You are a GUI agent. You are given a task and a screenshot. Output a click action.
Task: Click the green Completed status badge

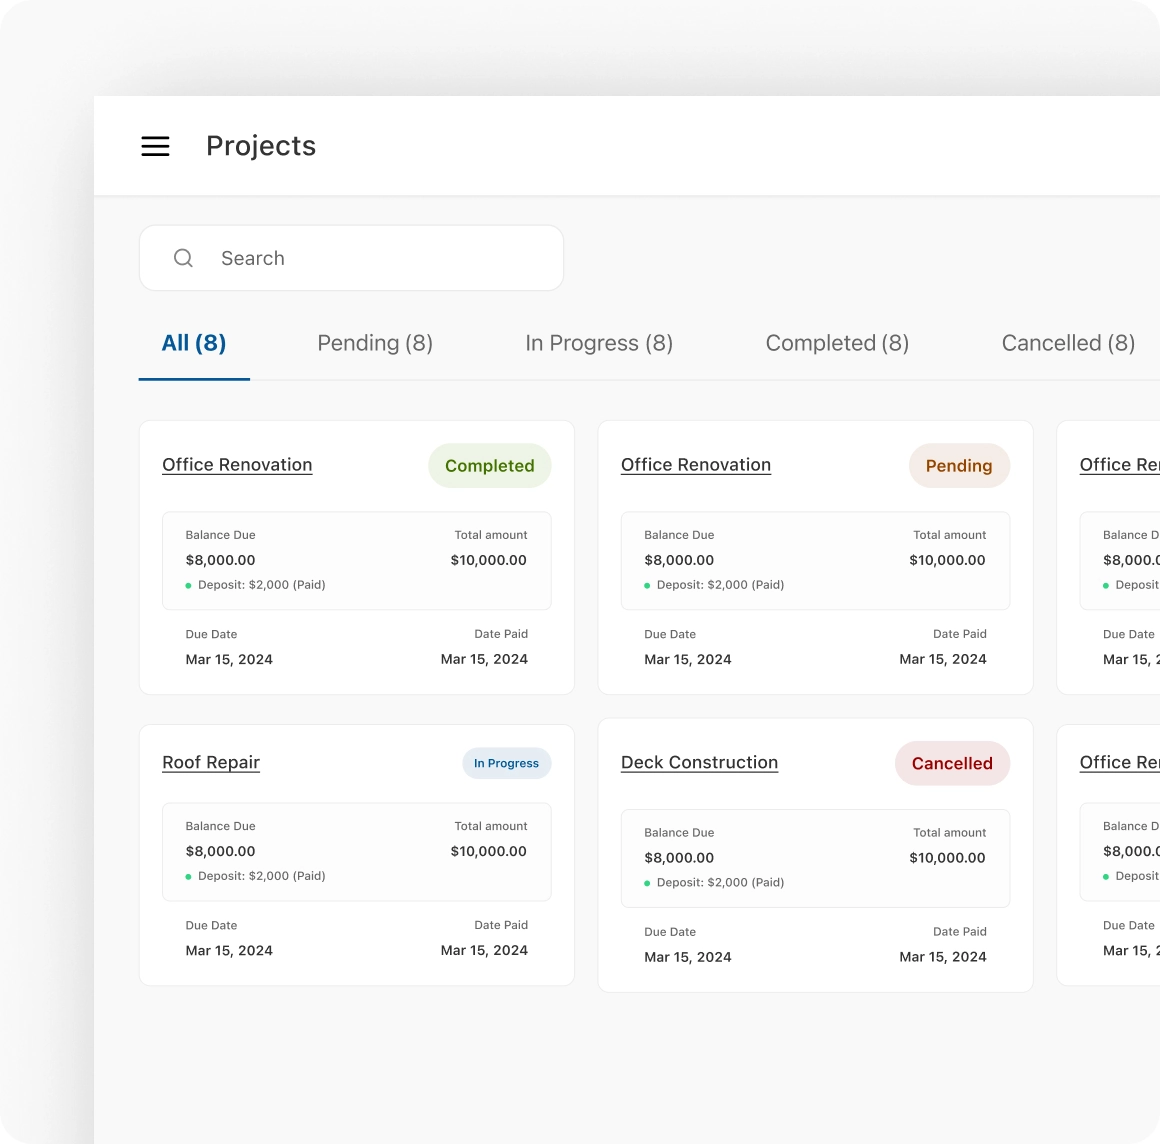coord(489,466)
